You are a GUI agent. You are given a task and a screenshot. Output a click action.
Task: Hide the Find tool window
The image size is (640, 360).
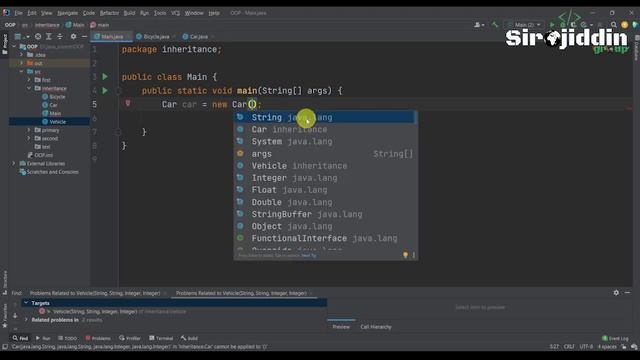pos(627,293)
